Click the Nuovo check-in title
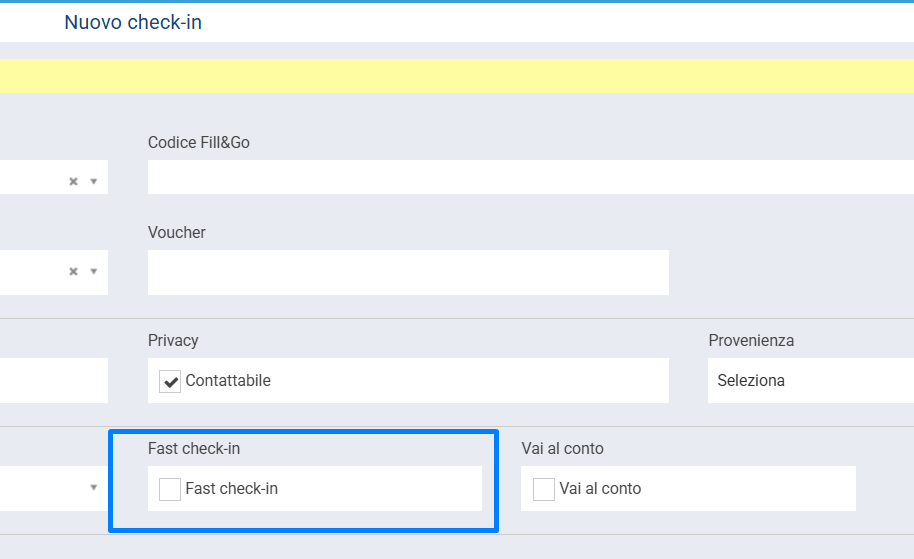The height and width of the screenshot is (559, 914). pyautogui.click(x=133, y=22)
